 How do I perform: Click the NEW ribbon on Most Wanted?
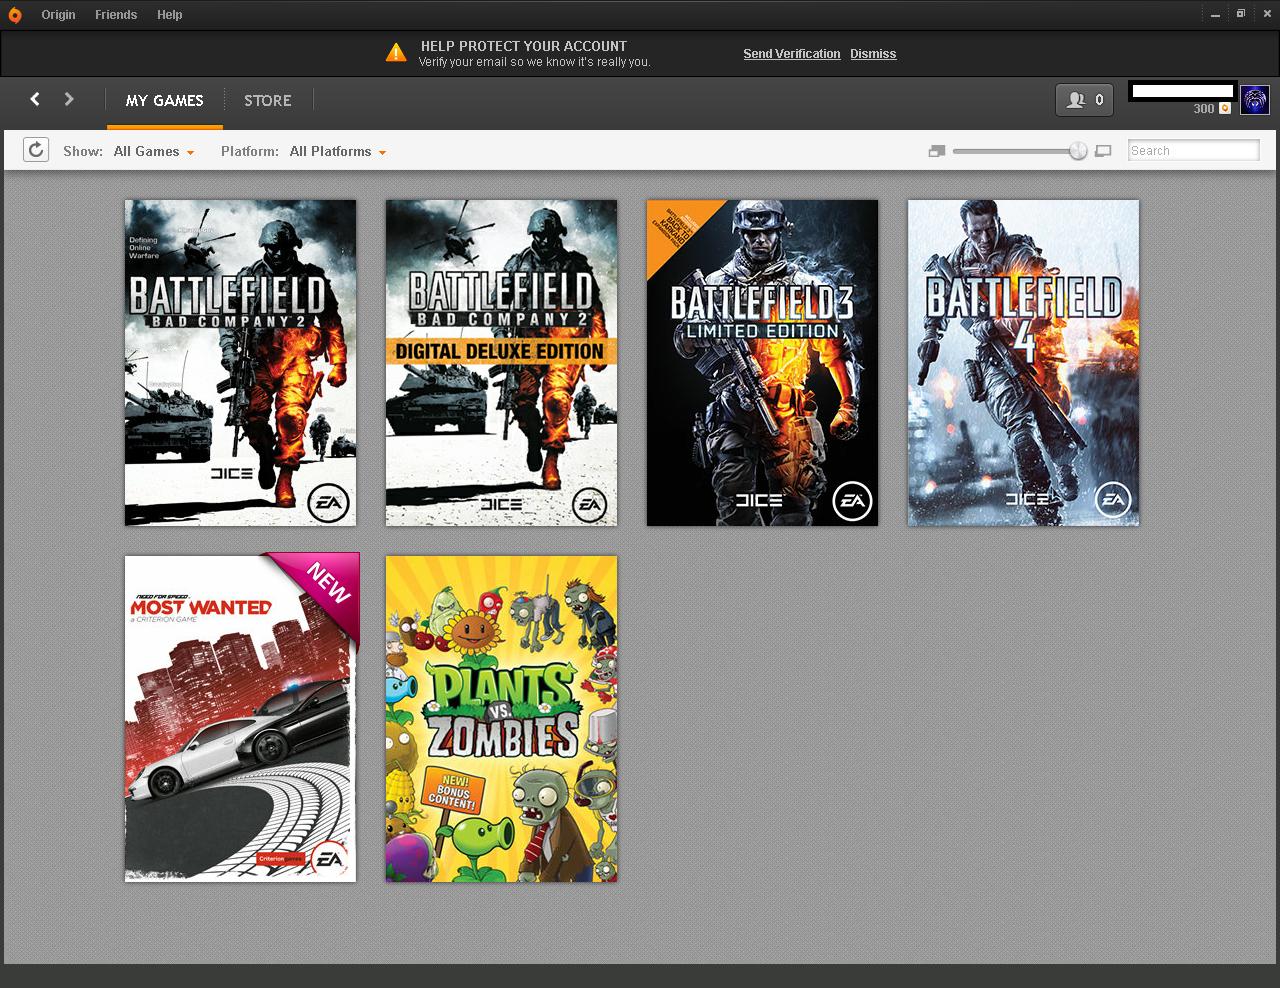(x=326, y=583)
